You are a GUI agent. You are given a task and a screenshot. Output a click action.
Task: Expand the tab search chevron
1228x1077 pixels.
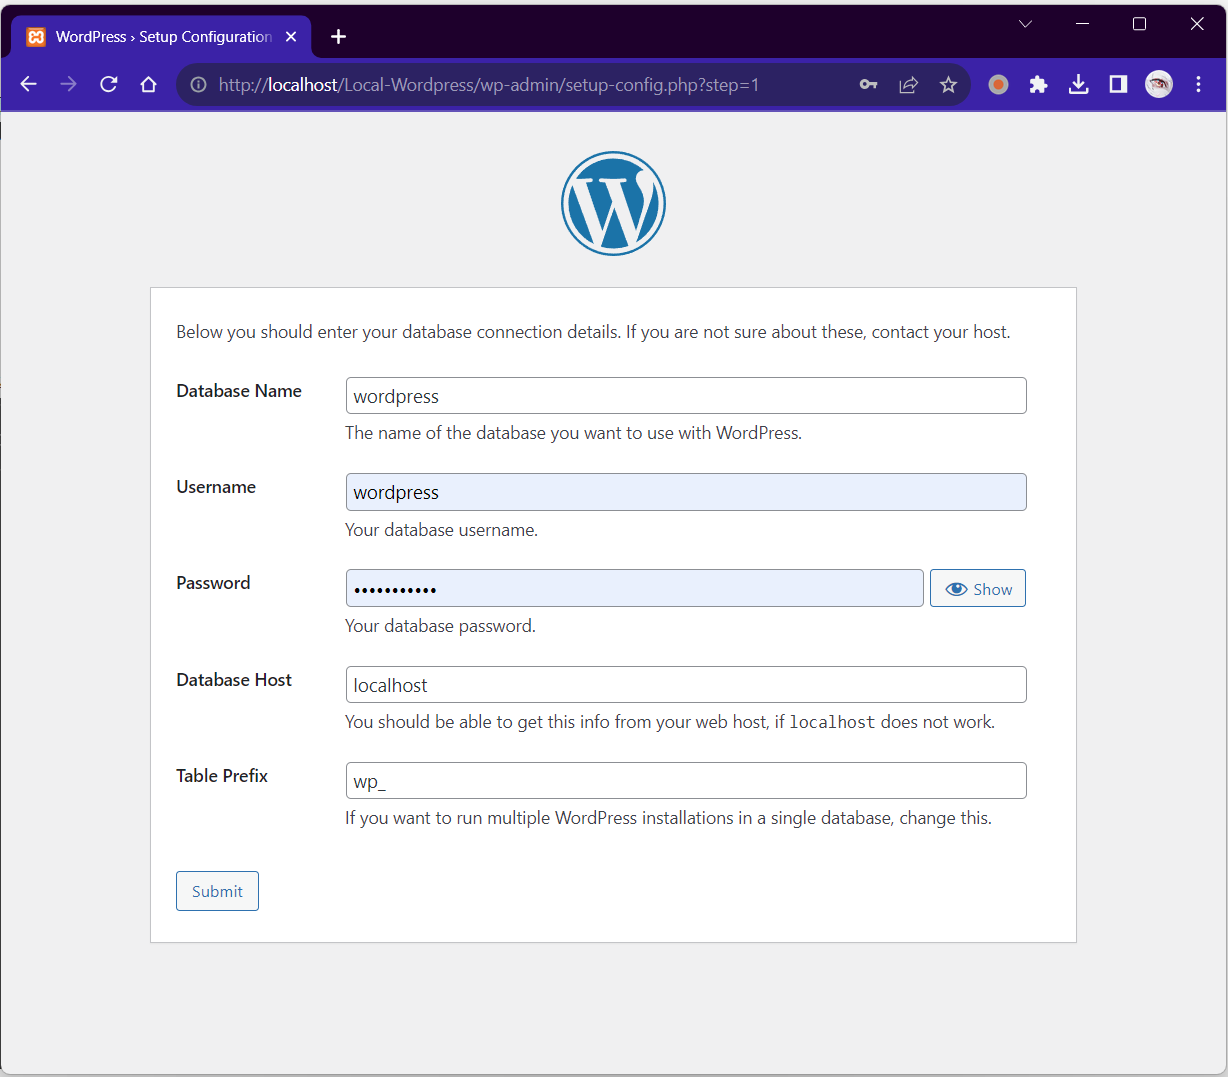[1025, 24]
